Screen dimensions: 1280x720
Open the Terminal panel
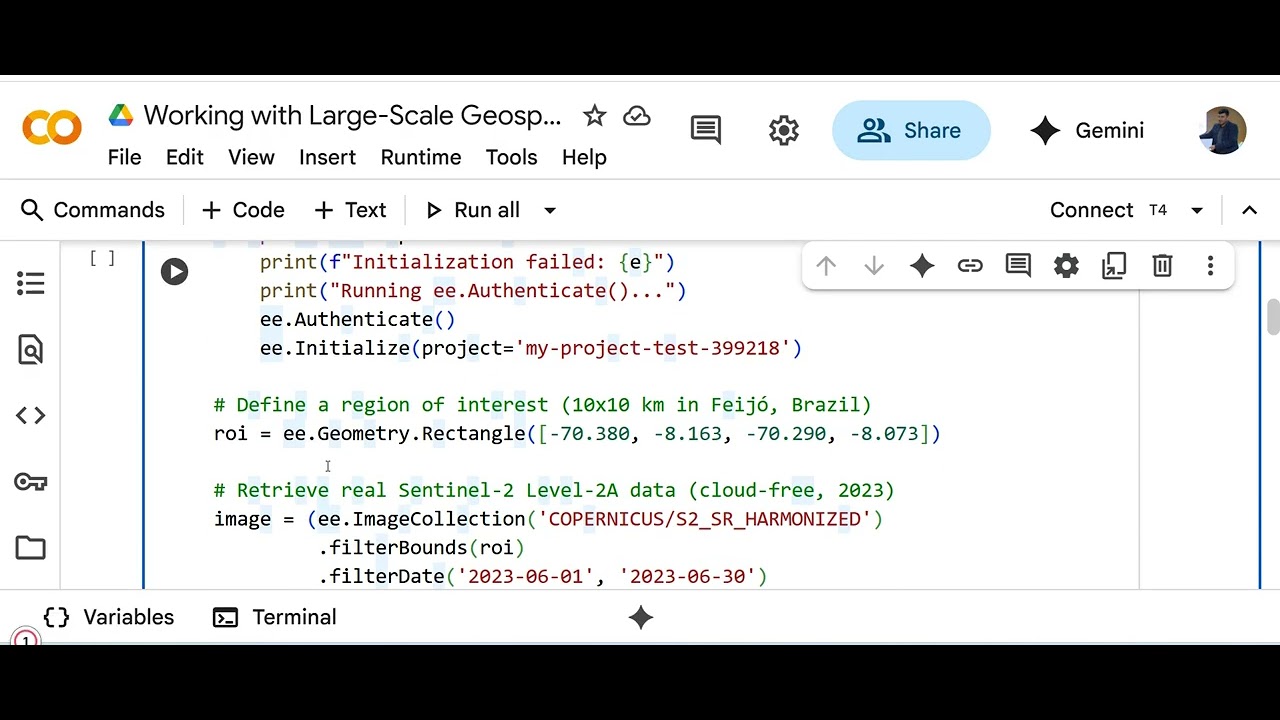[274, 617]
